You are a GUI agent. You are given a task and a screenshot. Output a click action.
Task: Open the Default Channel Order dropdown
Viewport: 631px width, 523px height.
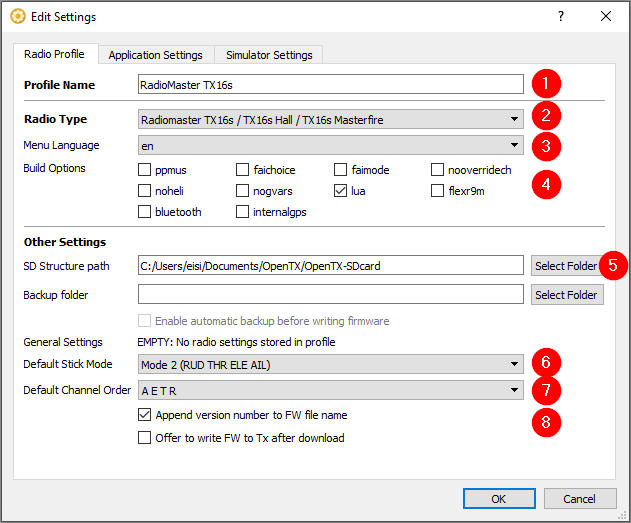[x=331, y=390]
